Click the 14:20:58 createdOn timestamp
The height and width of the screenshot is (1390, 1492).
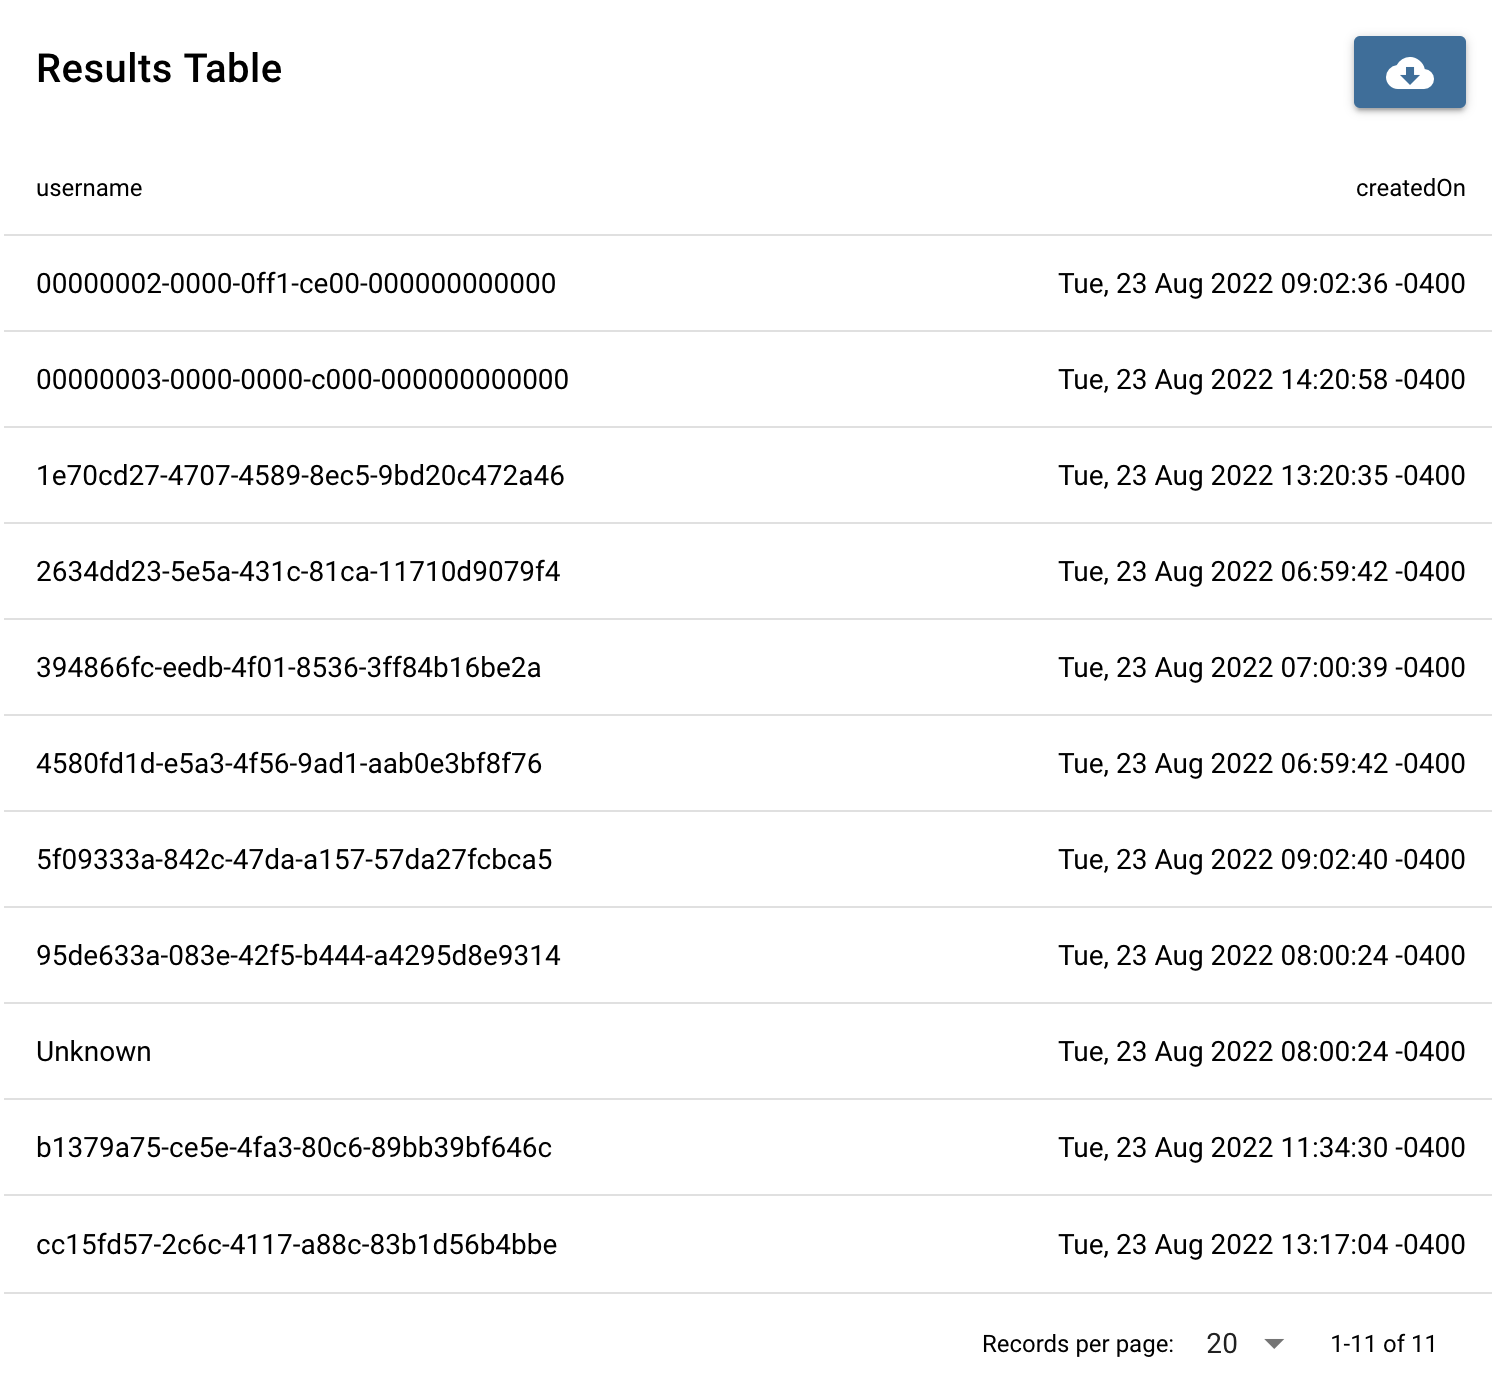click(1262, 380)
